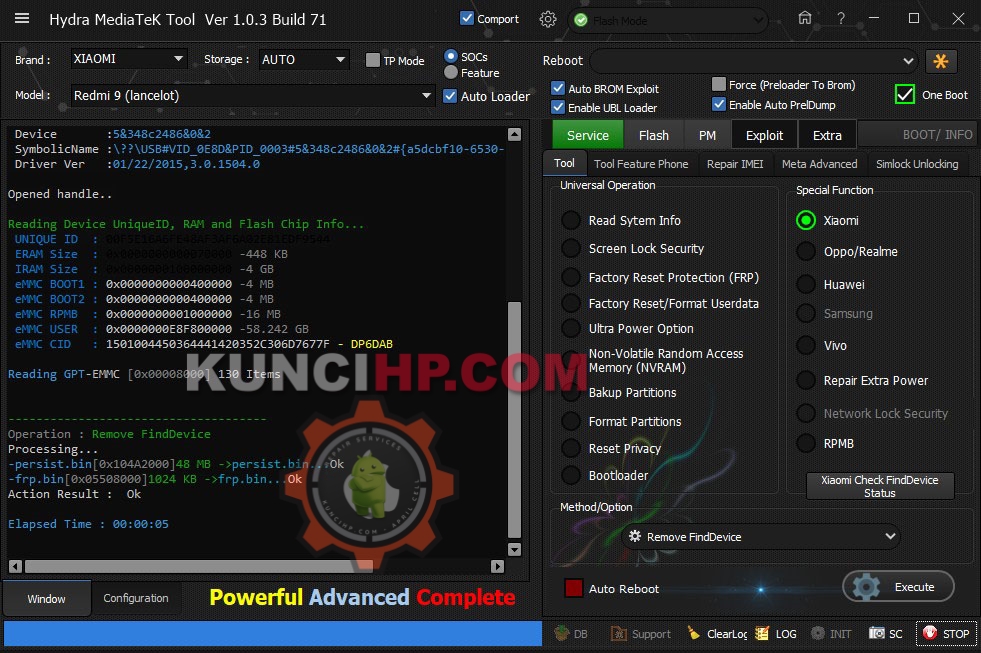Screen dimensions: 981x653
Task: Click the STOP button
Action: [946, 634]
